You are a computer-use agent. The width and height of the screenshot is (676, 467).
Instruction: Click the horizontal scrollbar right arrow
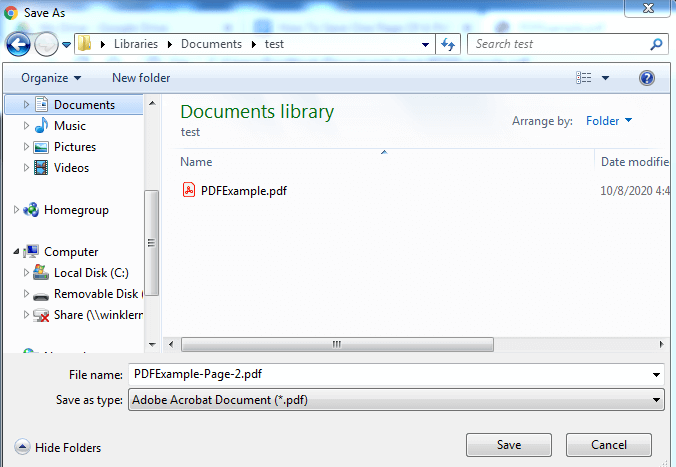click(662, 345)
